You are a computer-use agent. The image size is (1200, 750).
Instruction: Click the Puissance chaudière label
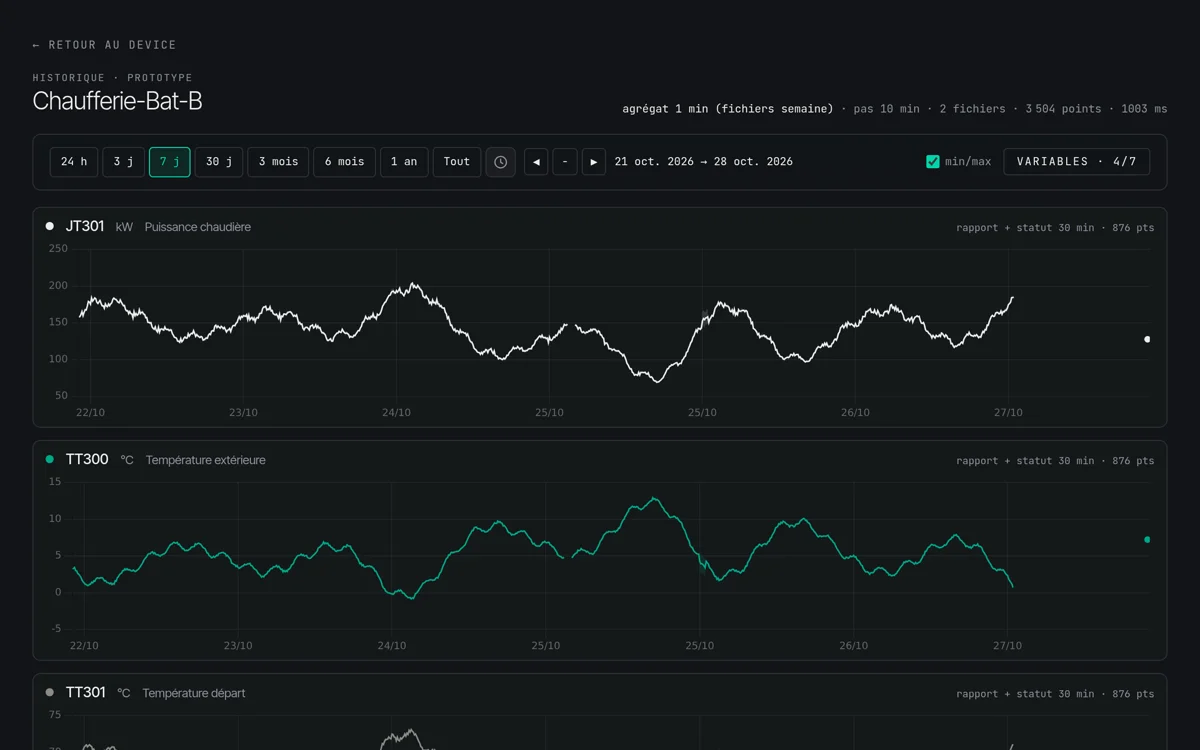[198, 227]
